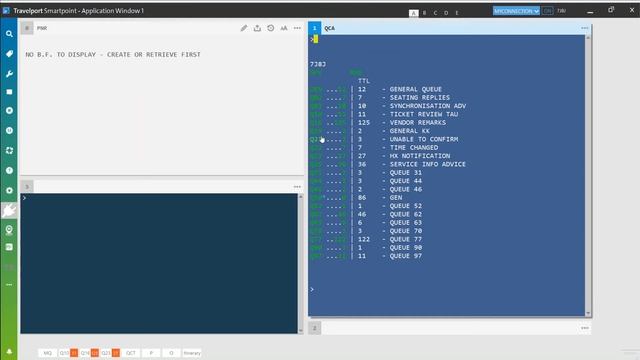Open the wrench tools icon in sidebar

click(x=9, y=73)
